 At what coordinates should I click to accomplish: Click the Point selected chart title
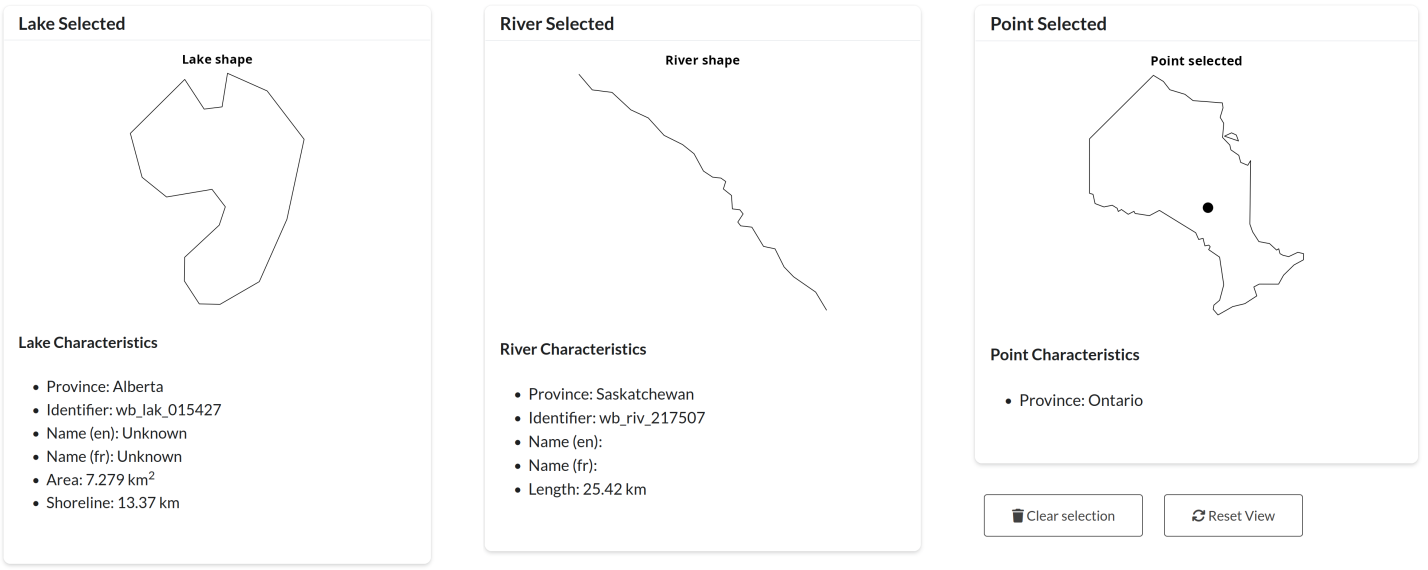coord(1196,61)
